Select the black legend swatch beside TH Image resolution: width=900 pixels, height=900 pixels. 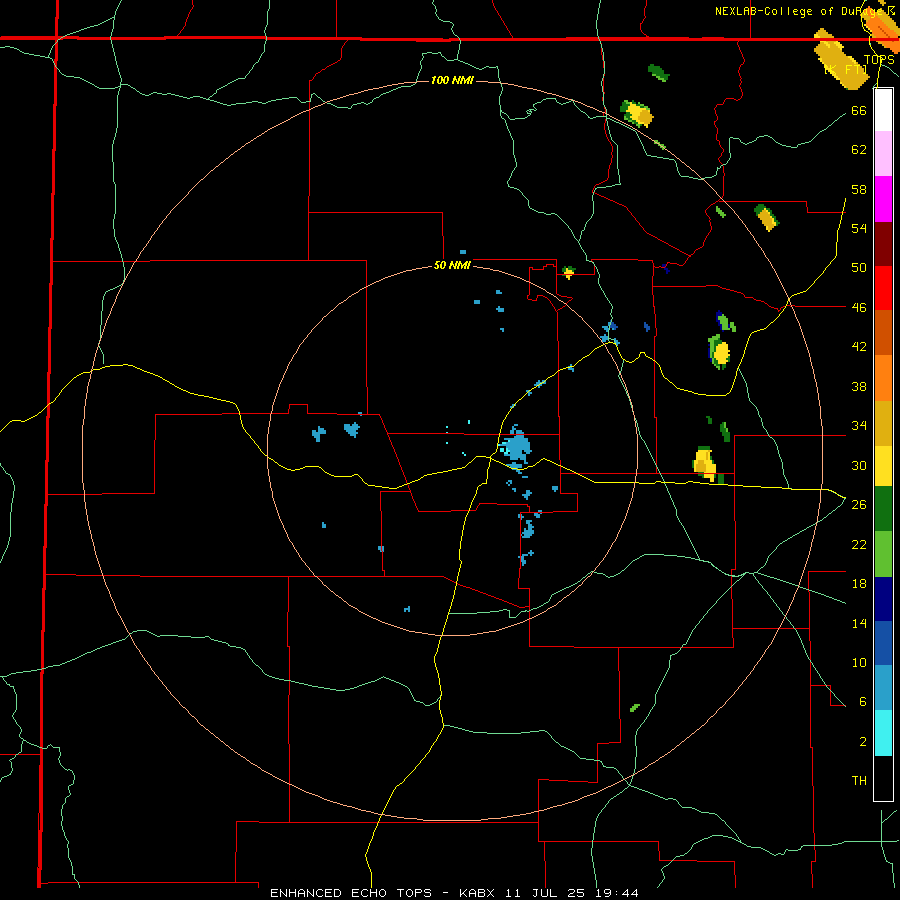point(883,778)
